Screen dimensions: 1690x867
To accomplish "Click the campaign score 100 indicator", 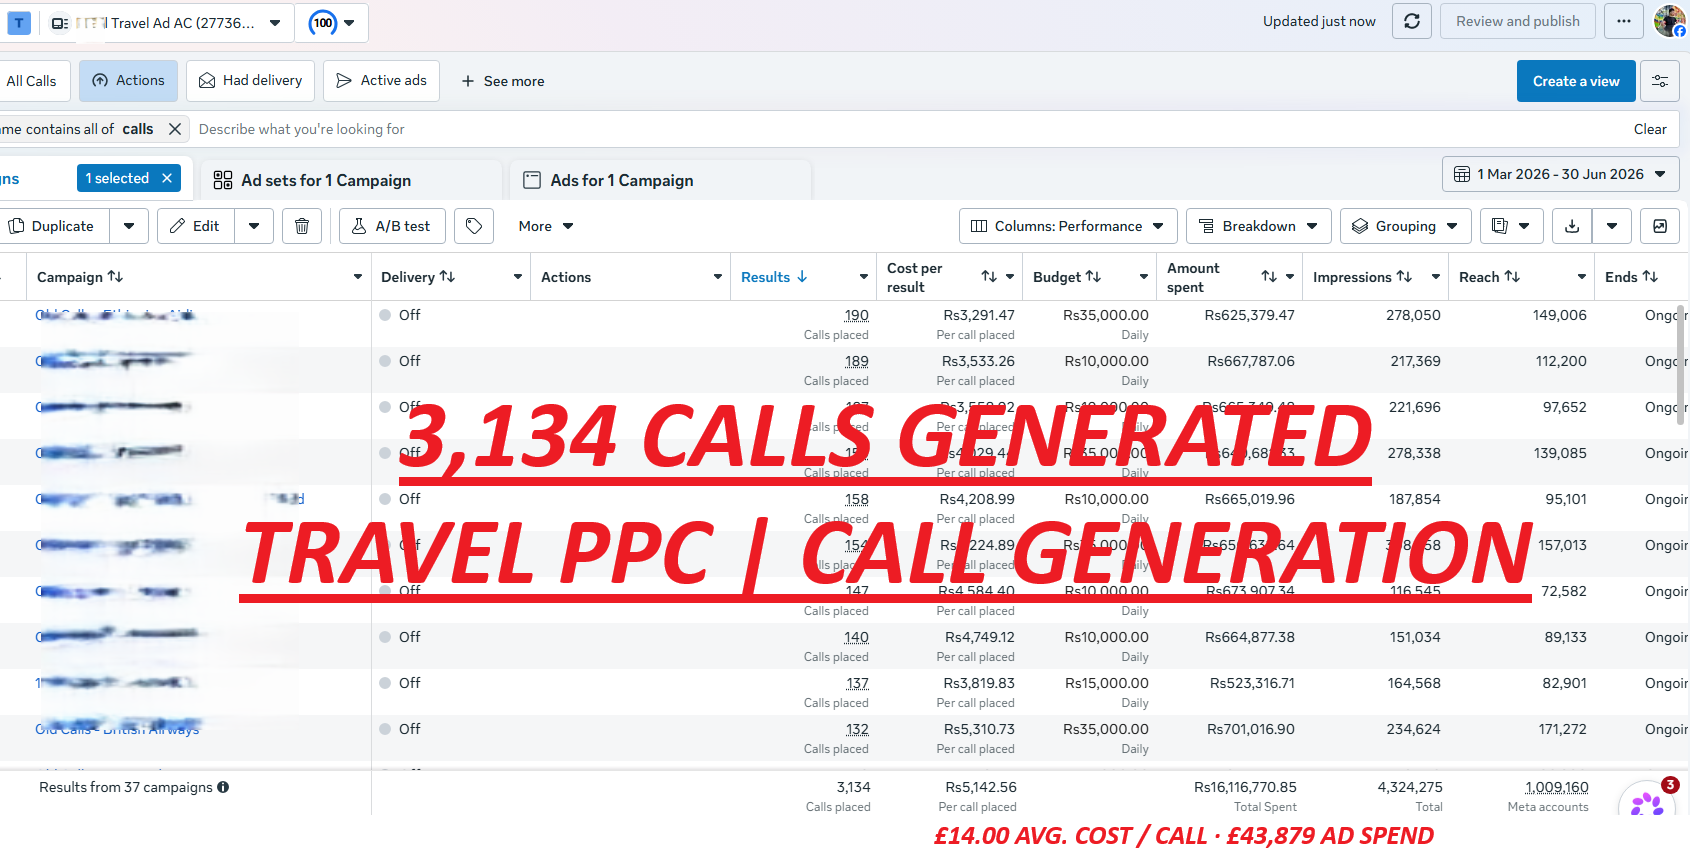I will pyautogui.click(x=323, y=23).
